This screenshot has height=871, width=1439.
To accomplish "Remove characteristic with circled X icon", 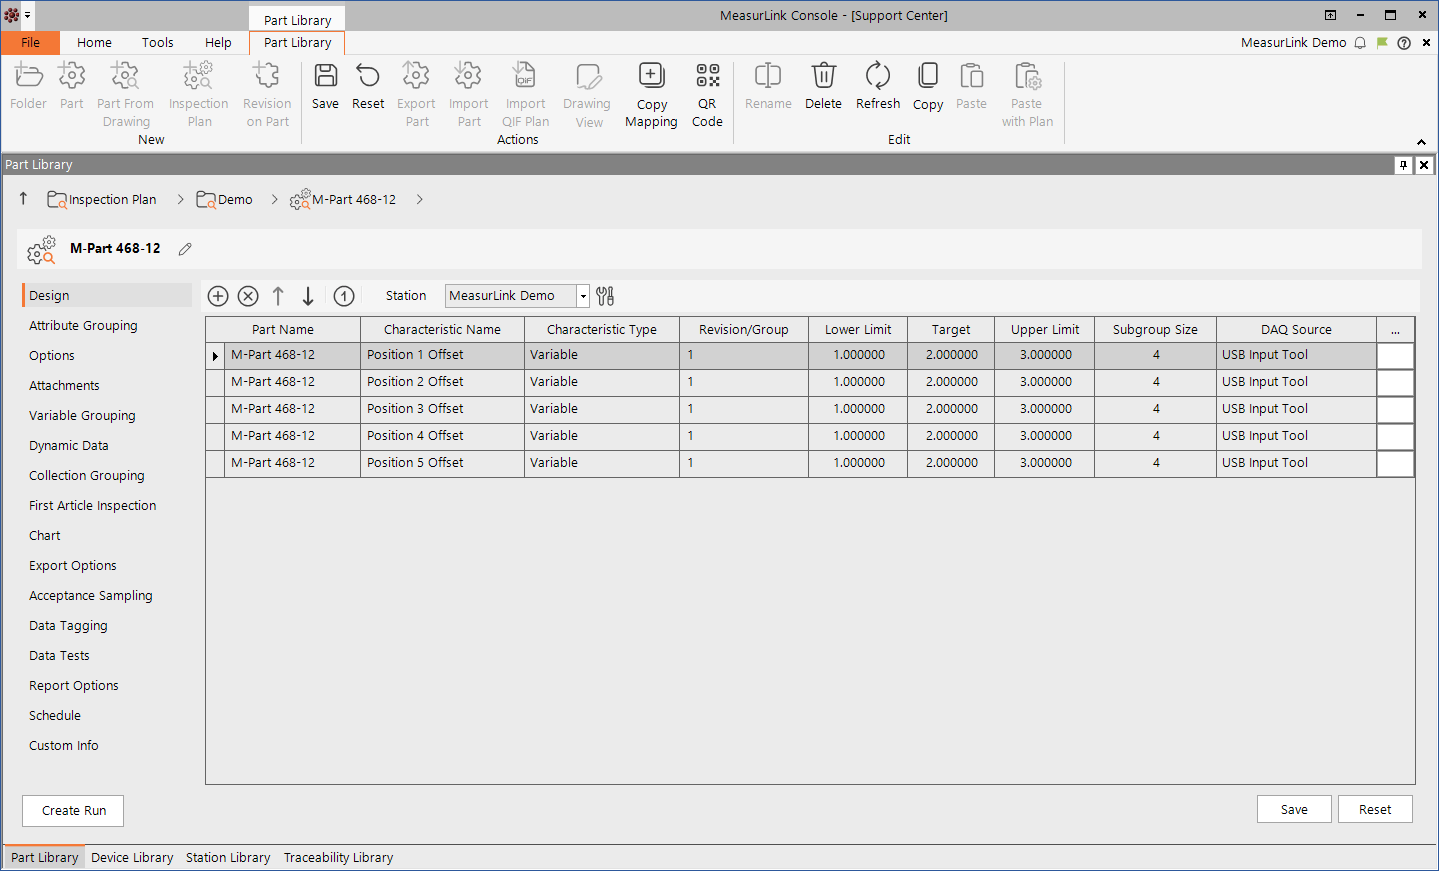I will tap(248, 296).
